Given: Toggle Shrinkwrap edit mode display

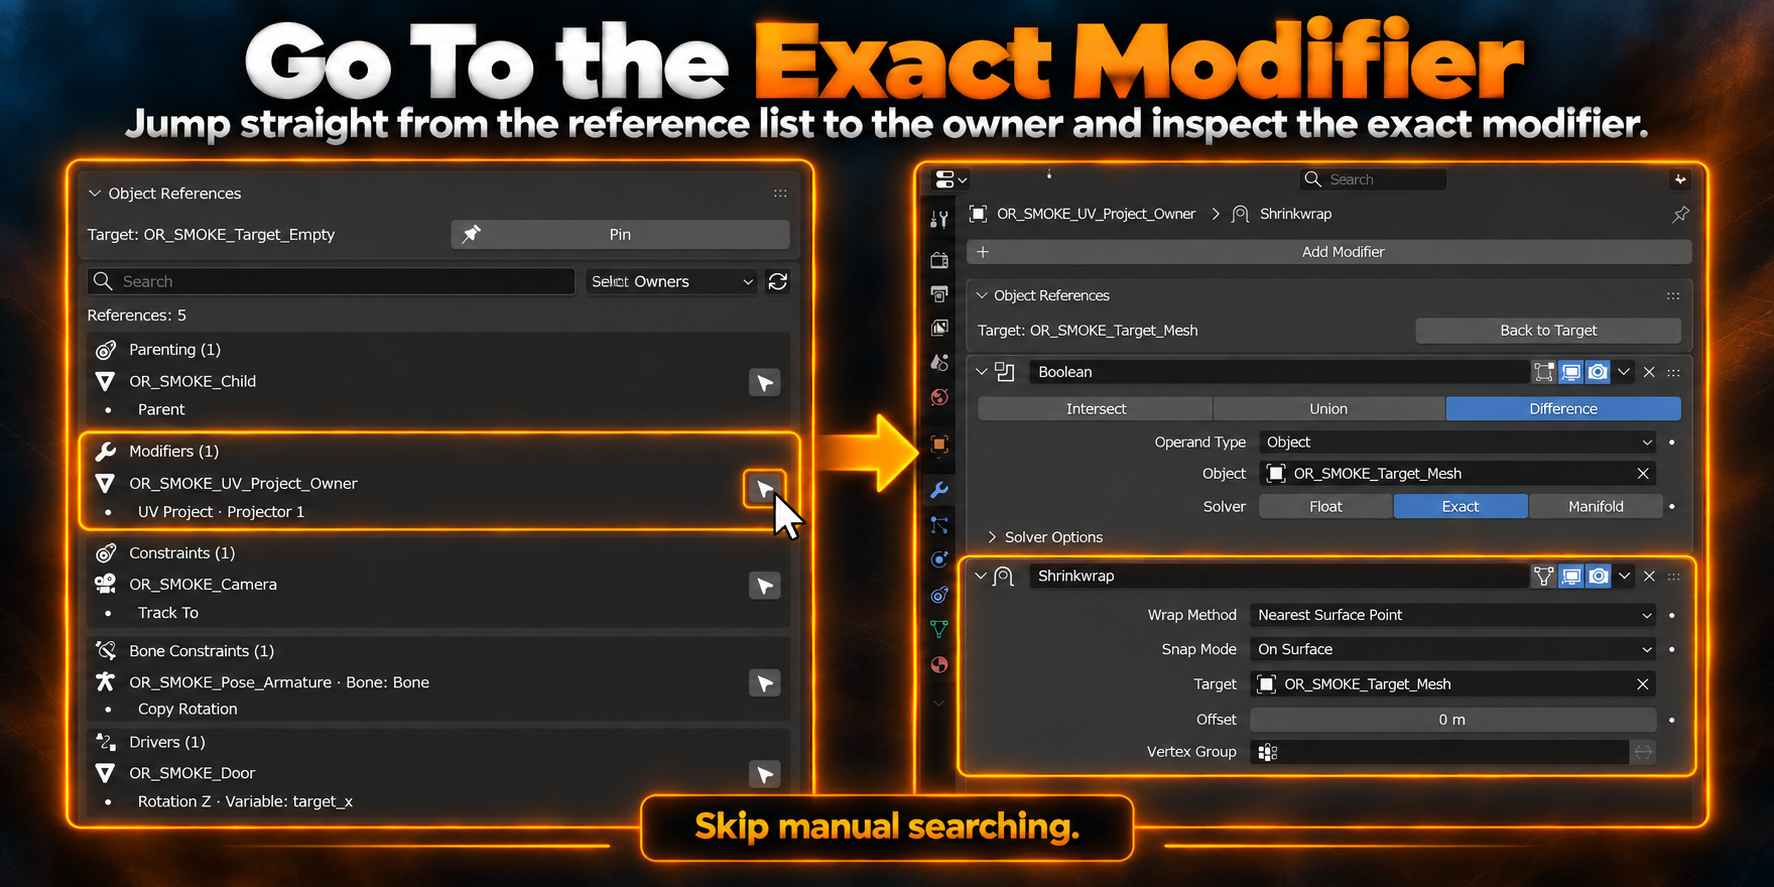Looking at the screenshot, I should 1544,576.
